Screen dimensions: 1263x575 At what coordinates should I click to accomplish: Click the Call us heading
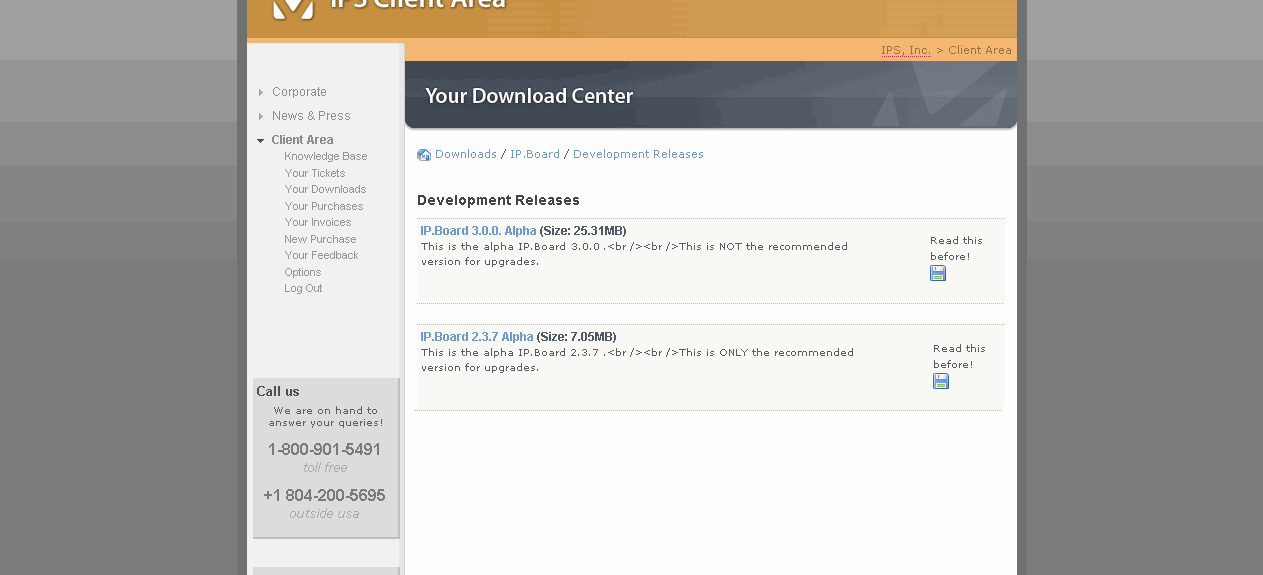(x=278, y=391)
